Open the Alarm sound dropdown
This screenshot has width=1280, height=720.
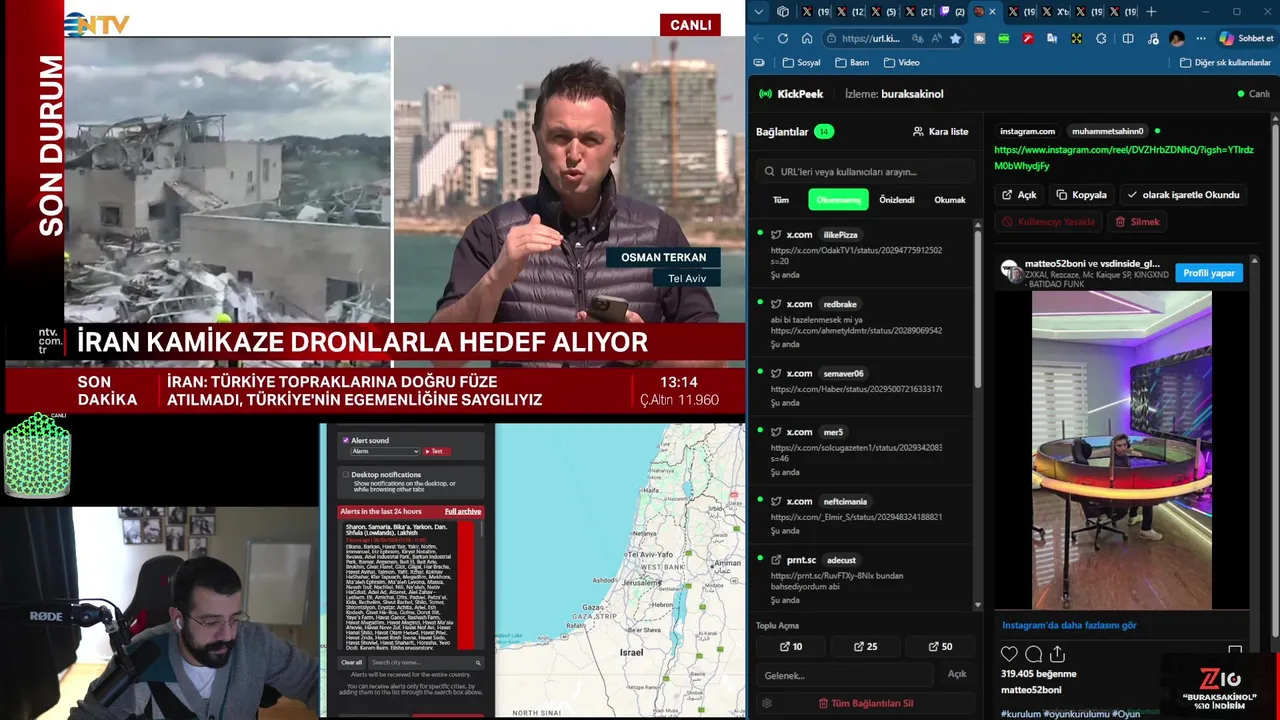[384, 451]
